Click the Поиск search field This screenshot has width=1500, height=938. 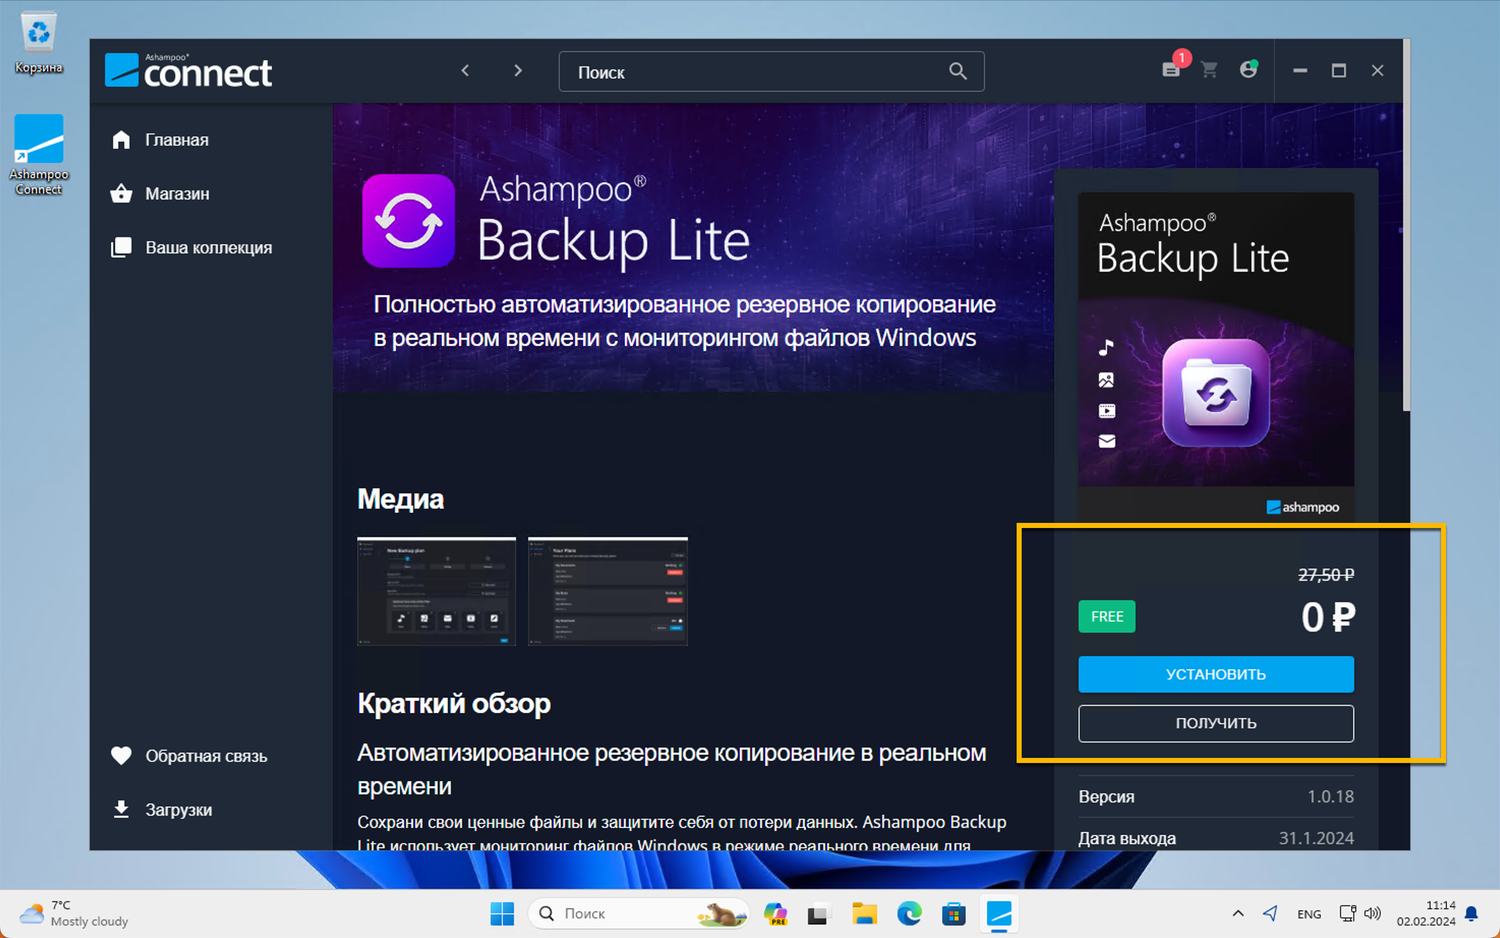[x=750, y=71]
